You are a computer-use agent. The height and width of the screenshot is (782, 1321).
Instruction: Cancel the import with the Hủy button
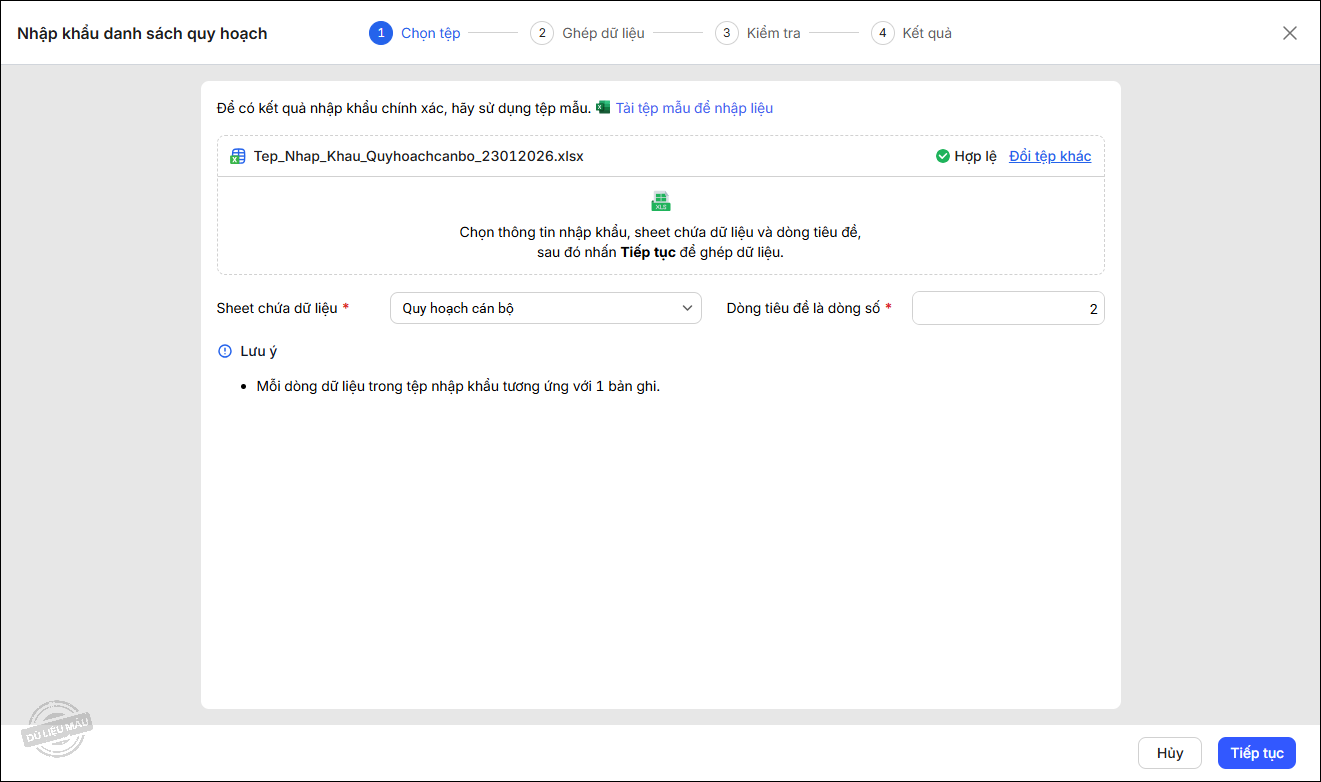[x=1169, y=753]
